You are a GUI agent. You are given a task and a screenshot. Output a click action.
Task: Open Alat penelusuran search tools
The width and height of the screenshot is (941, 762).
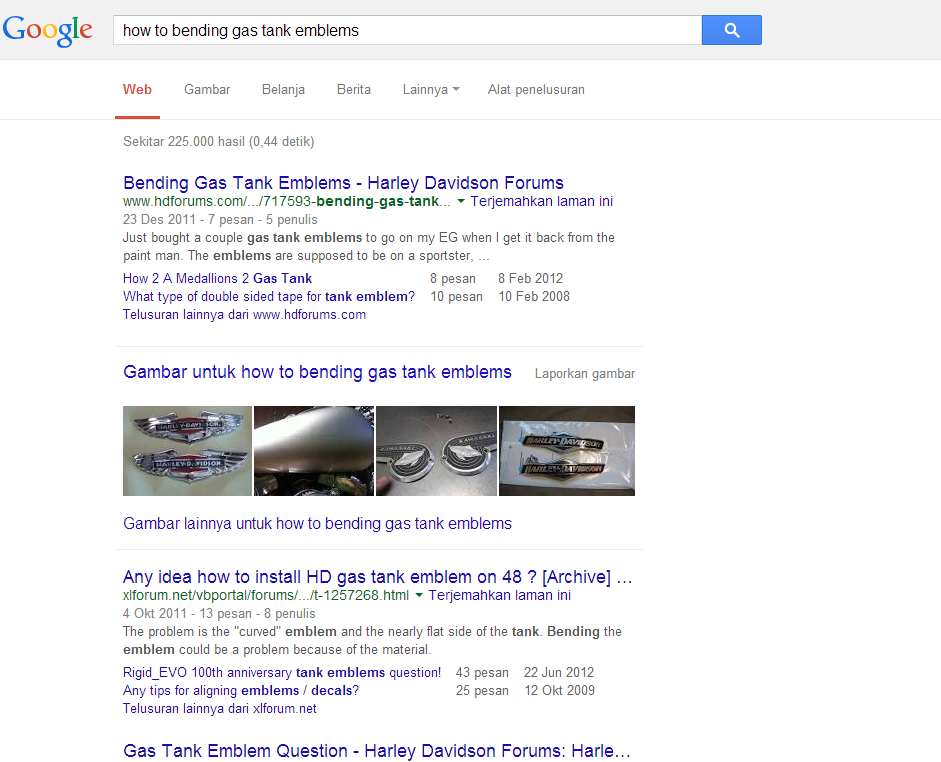tap(536, 89)
